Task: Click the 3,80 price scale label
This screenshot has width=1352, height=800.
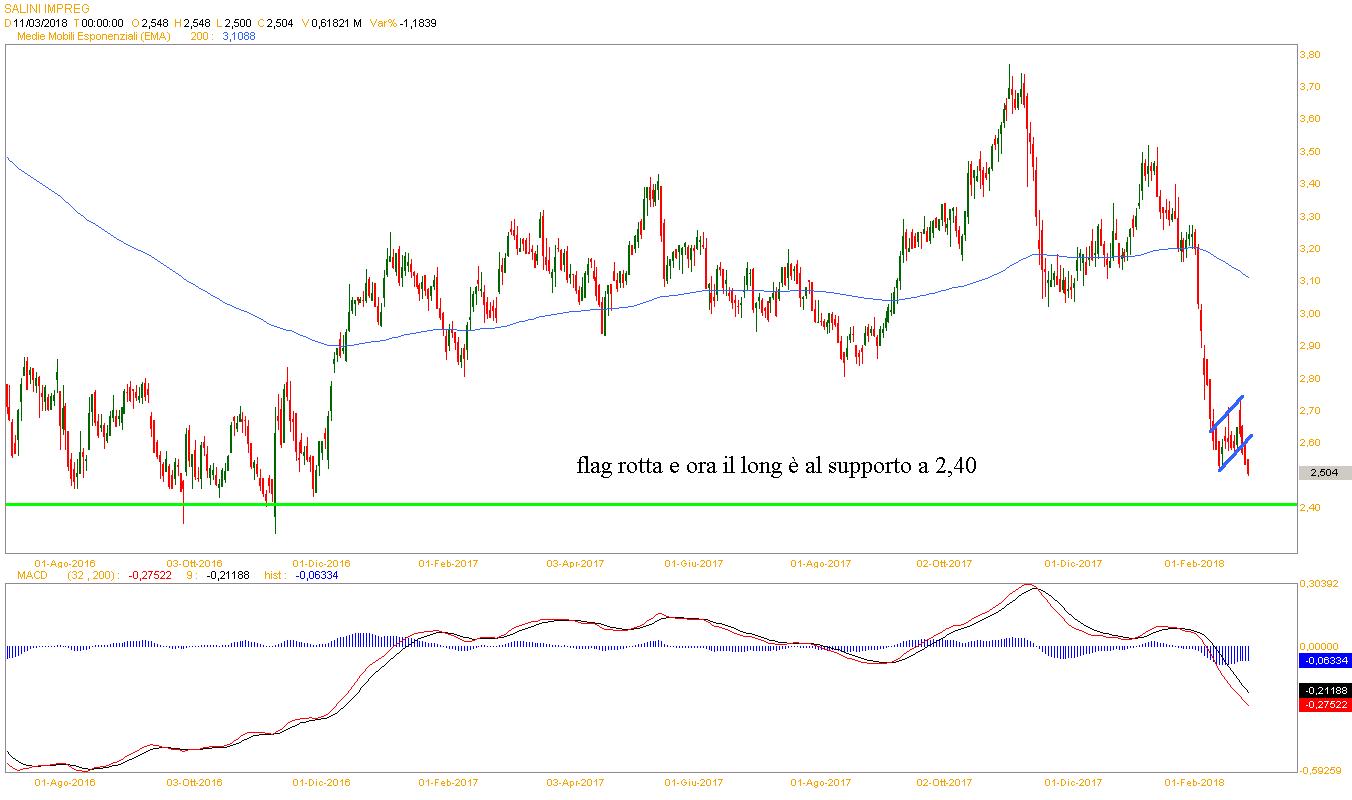Action: point(1309,54)
